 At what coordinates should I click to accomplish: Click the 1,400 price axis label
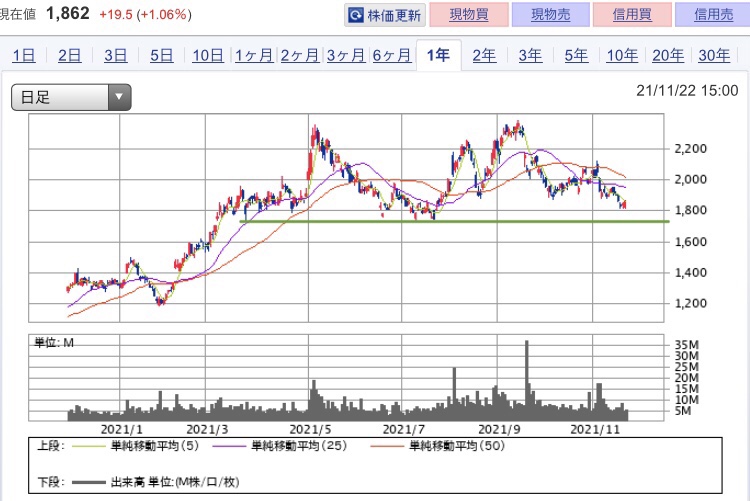pos(690,272)
